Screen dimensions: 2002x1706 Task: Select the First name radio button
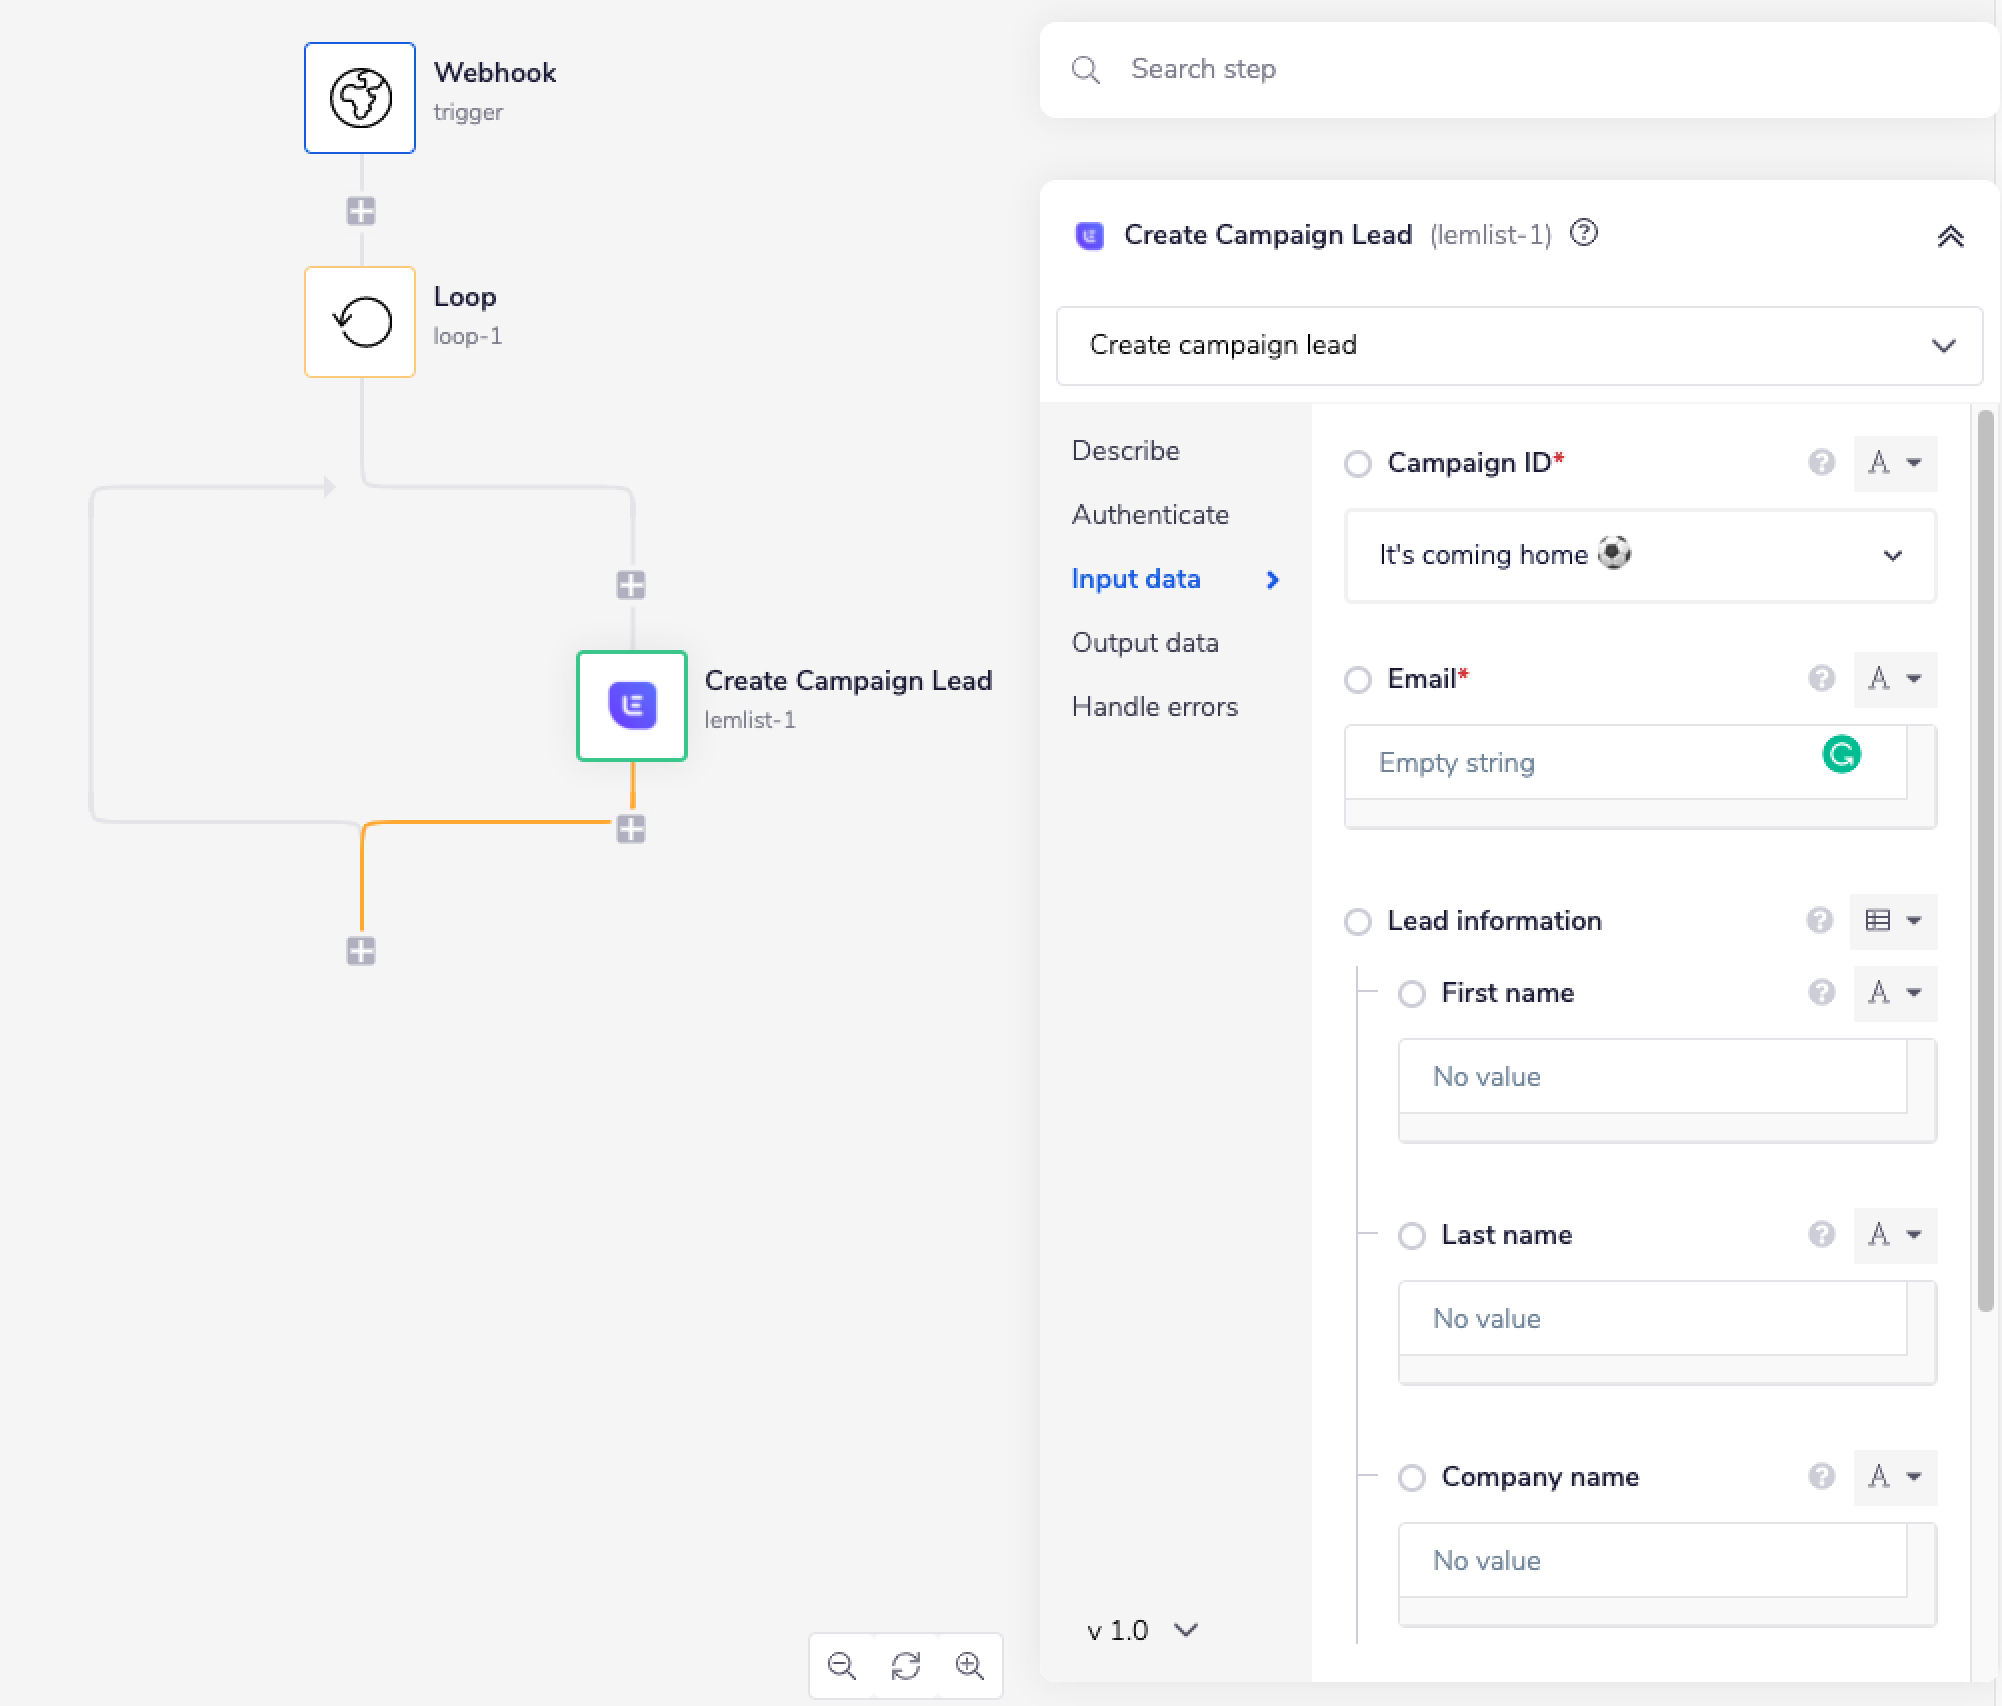[1411, 994]
